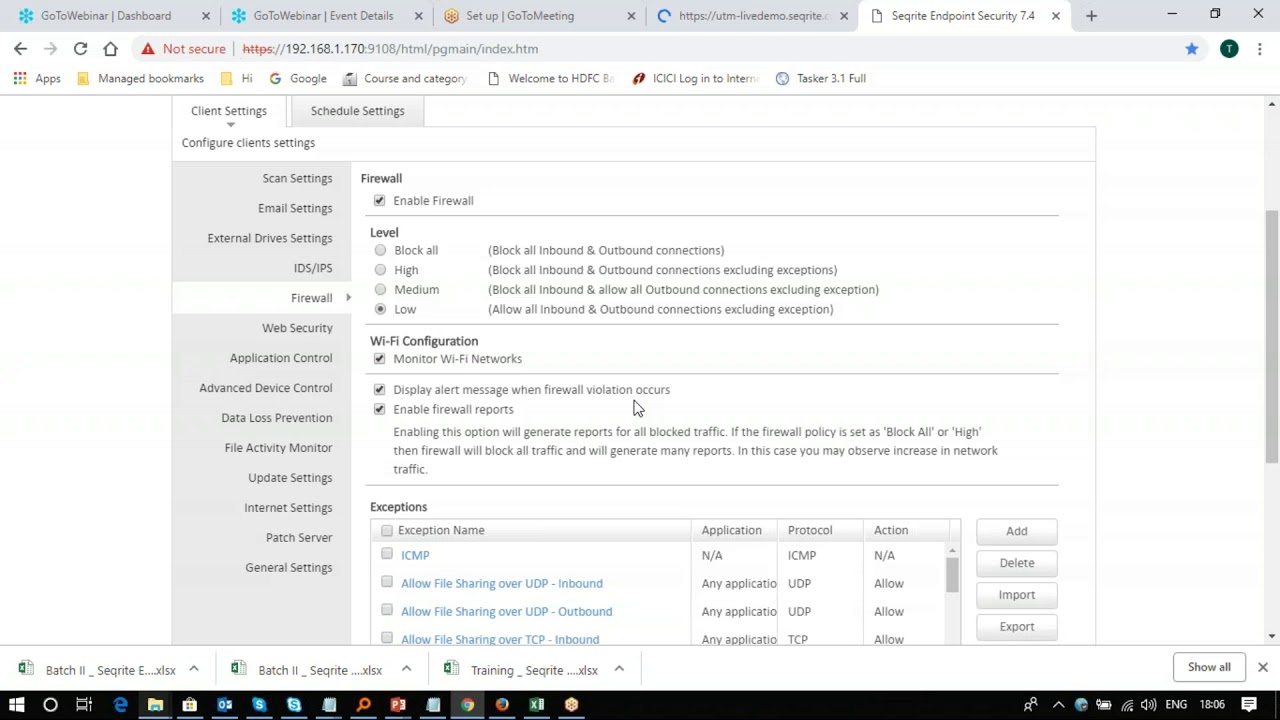Open the Chrome three-dot menu
This screenshot has height=720, width=1280.
[x=1260, y=49]
